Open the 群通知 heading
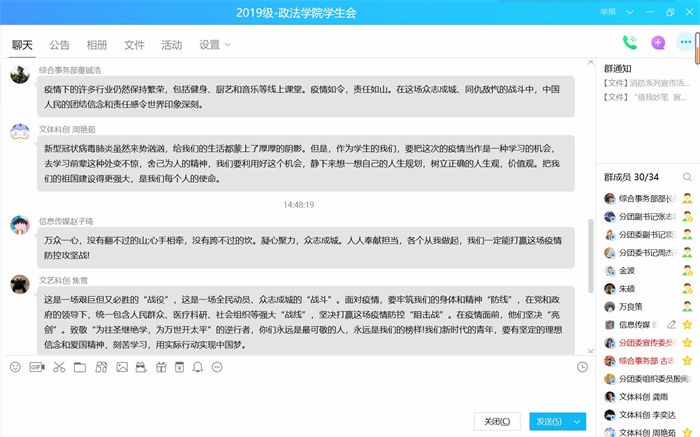The width and height of the screenshot is (700, 437). pos(617,69)
